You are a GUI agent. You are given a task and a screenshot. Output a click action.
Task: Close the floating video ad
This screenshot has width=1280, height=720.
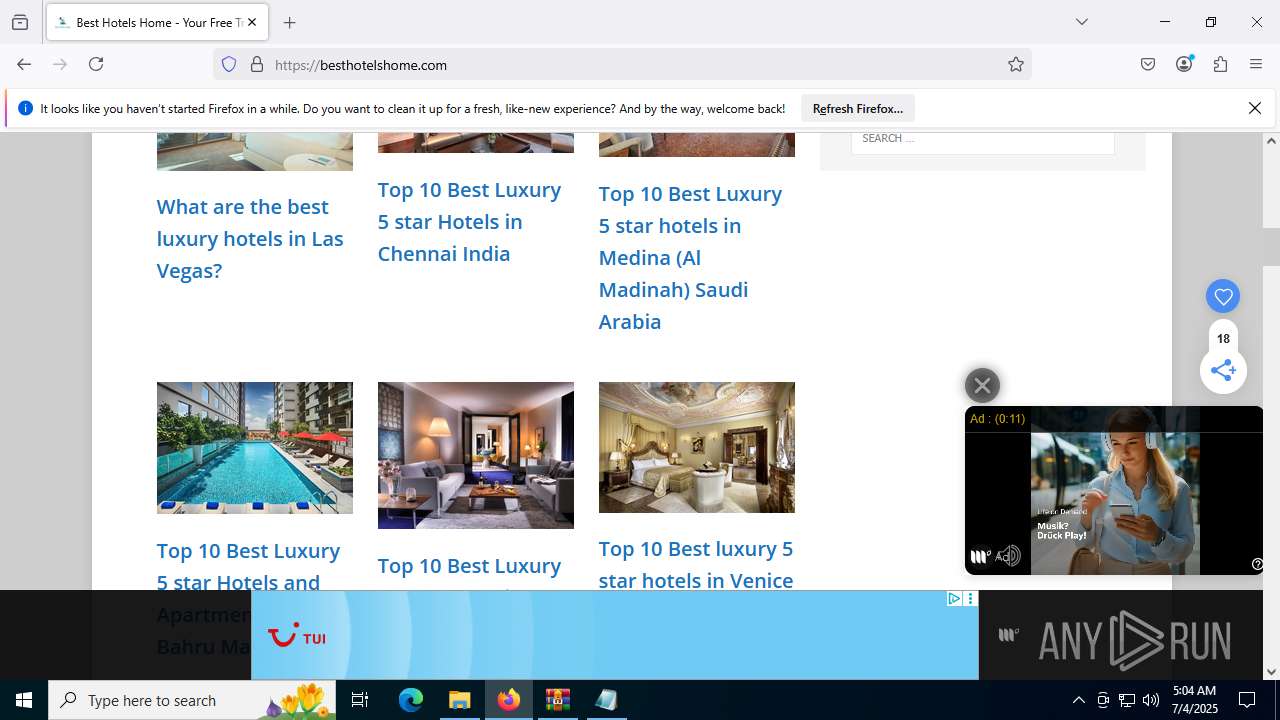[982, 385]
